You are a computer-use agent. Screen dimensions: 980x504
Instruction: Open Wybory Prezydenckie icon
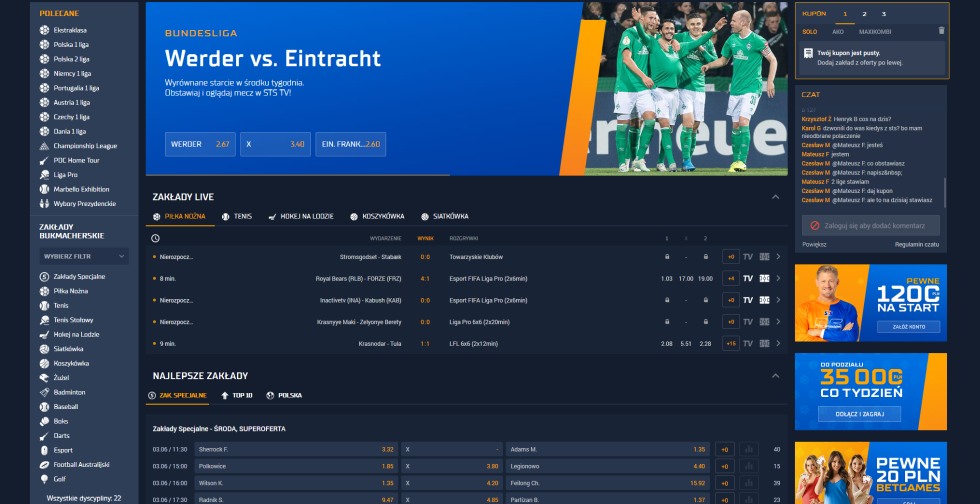[44, 204]
